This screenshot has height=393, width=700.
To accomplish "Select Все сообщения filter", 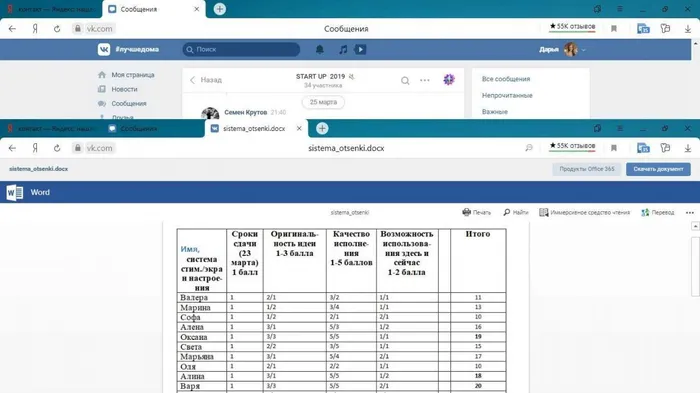I will point(506,79).
